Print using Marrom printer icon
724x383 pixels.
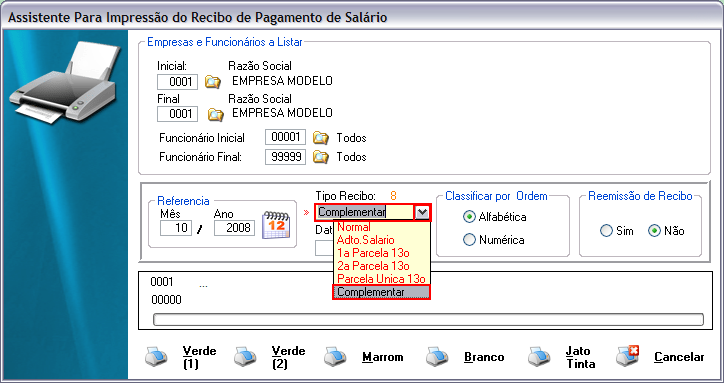[336, 357]
